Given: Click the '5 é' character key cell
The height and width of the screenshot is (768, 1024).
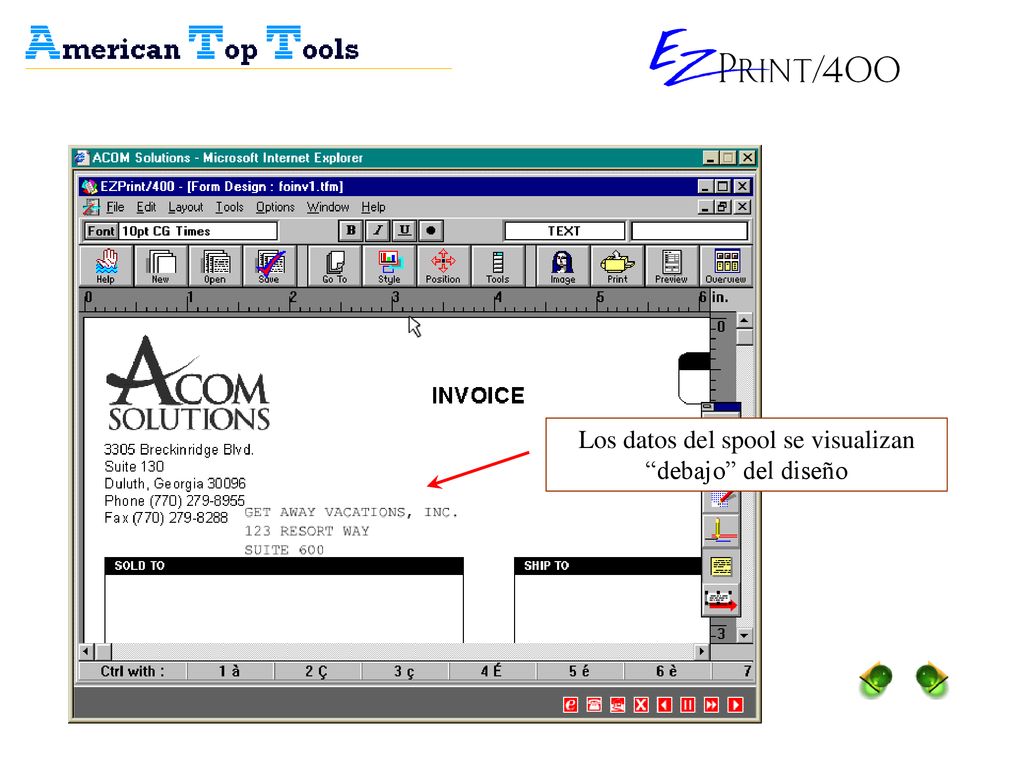Looking at the screenshot, I should pos(579,671).
